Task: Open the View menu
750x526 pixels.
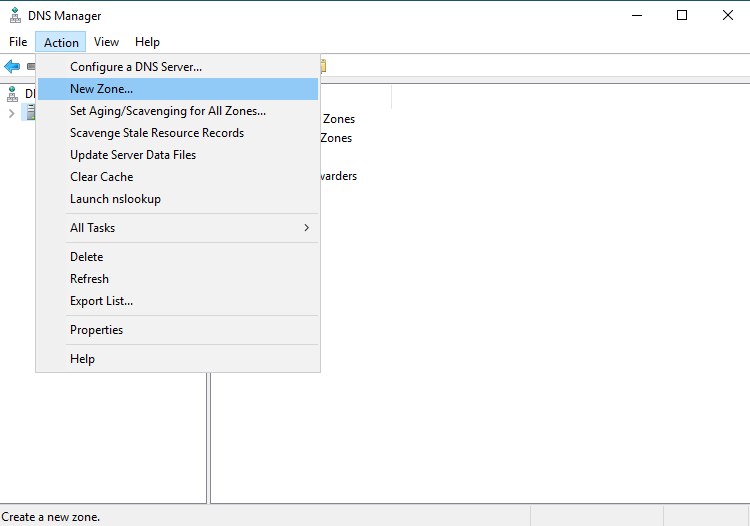Action: pyautogui.click(x=106, y=42)
